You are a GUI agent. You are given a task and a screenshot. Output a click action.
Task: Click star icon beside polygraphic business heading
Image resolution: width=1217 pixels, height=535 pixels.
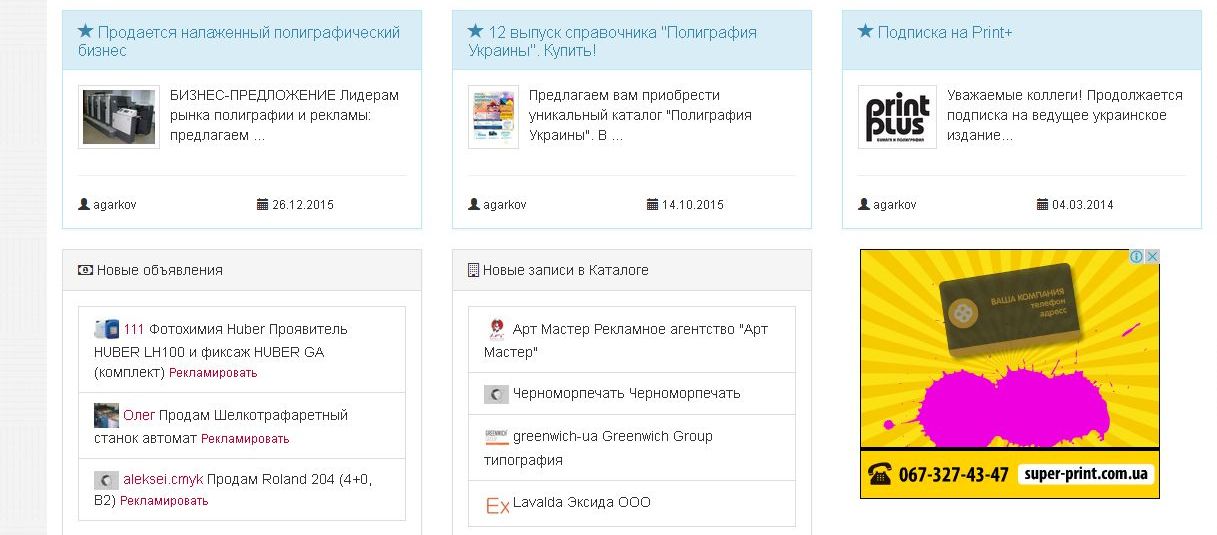coord(85,32)
